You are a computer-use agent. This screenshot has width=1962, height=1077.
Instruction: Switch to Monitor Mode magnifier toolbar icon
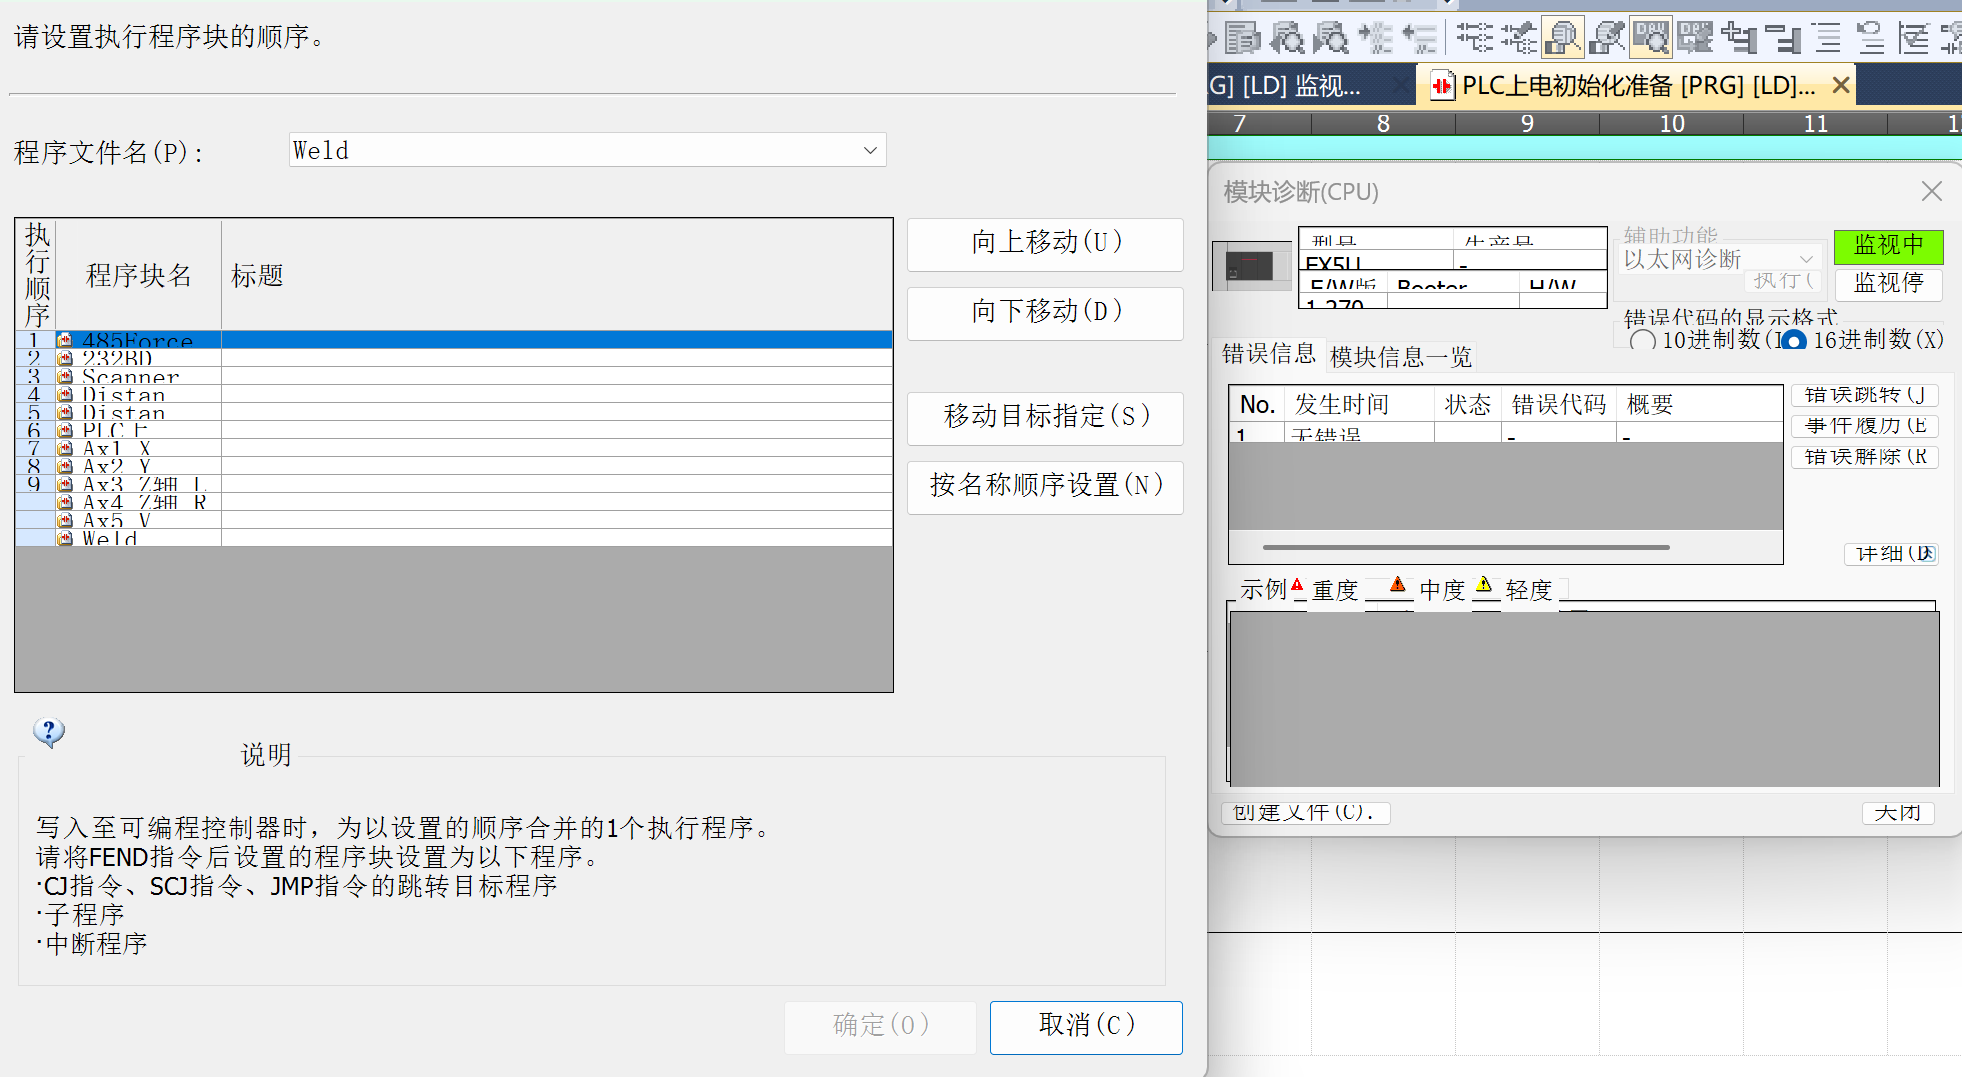[1562, 38]
